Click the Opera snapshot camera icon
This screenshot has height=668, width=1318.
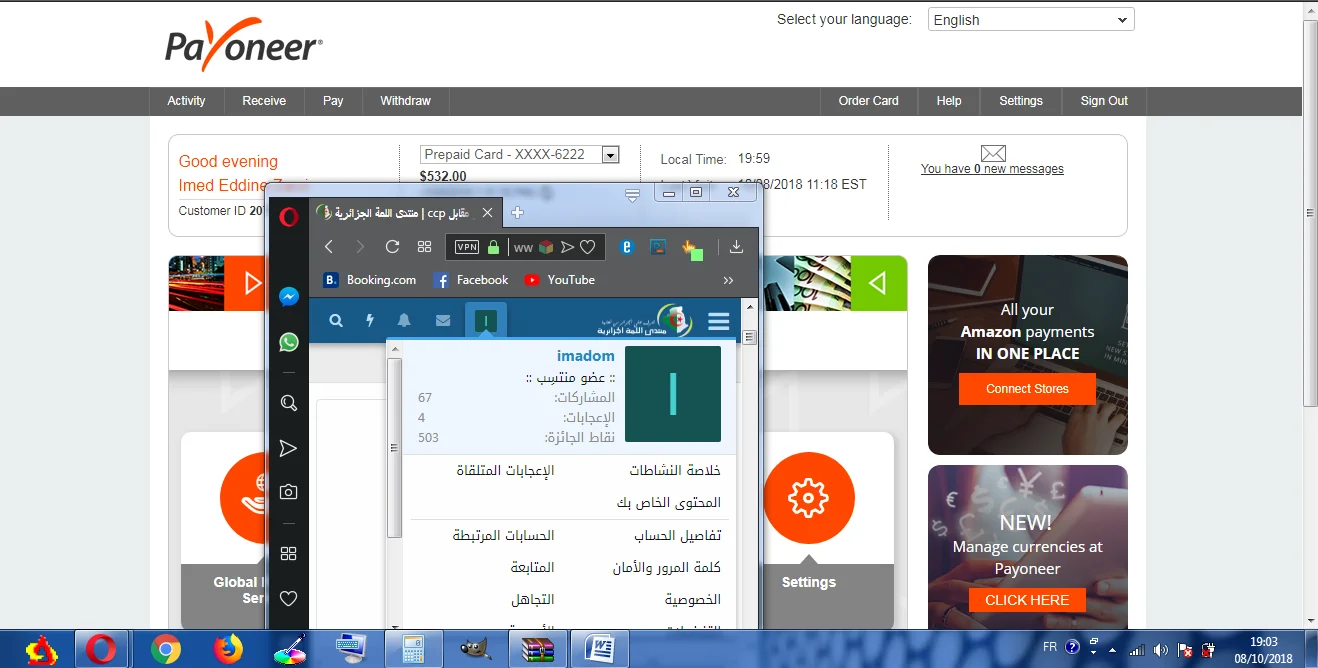click(289, 492)
